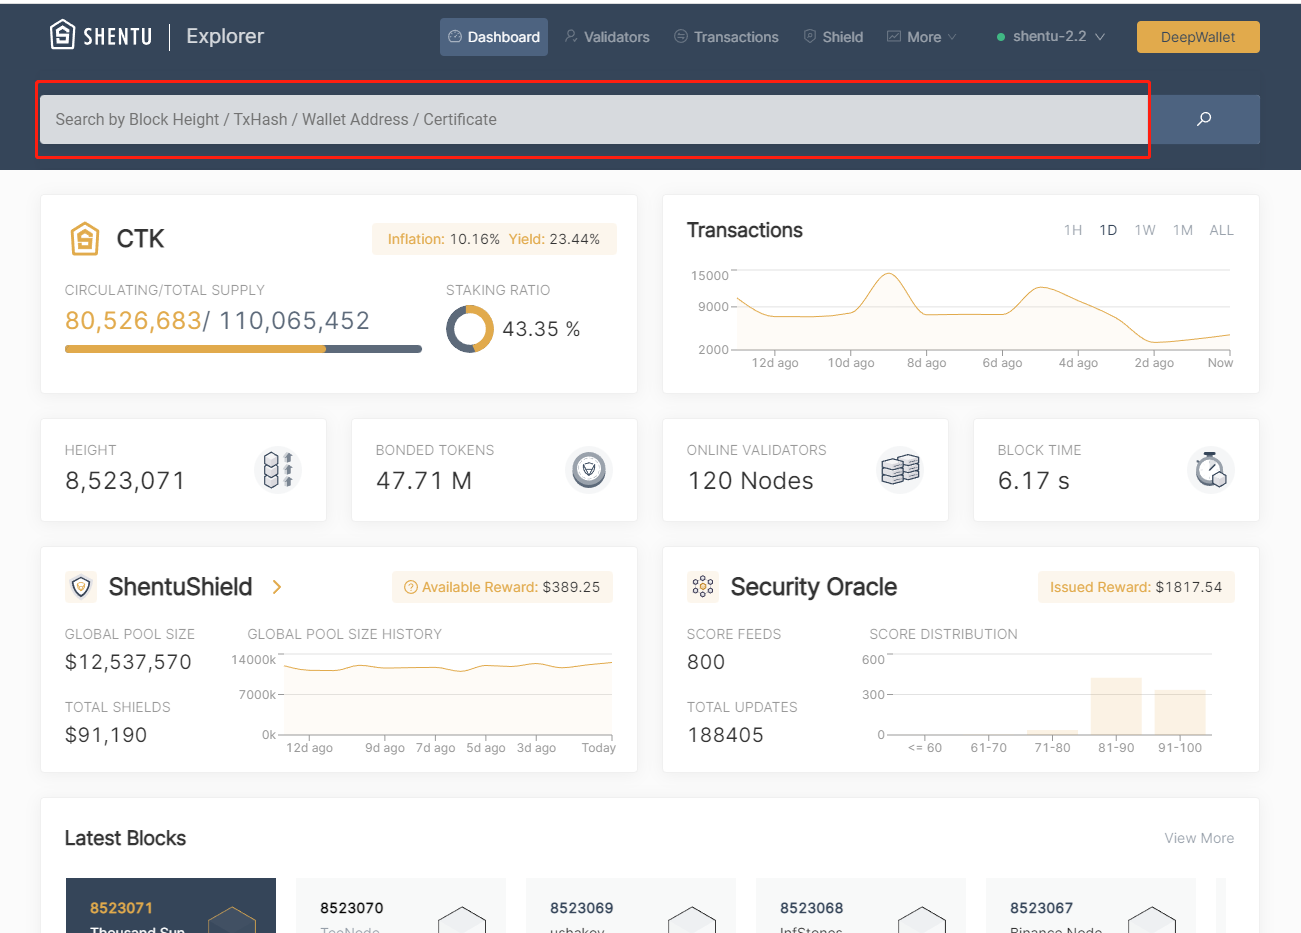Click the Security Oracle icon
The image size is (1301, 933).
coord(703,587)
